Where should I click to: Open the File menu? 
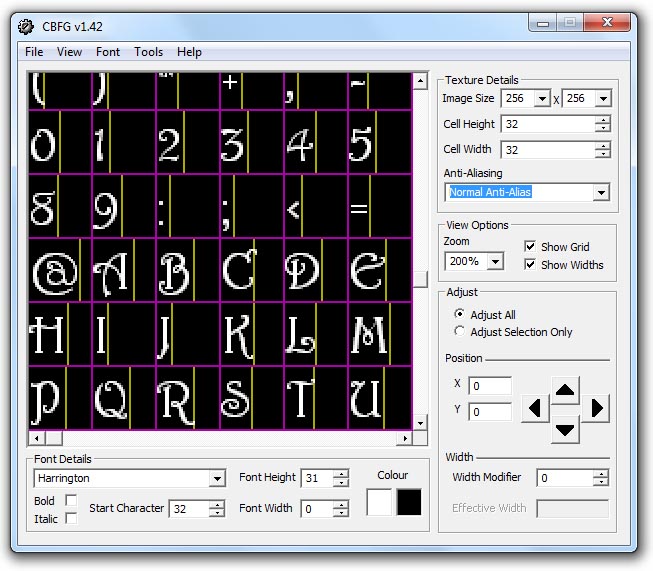pos(34,52)
